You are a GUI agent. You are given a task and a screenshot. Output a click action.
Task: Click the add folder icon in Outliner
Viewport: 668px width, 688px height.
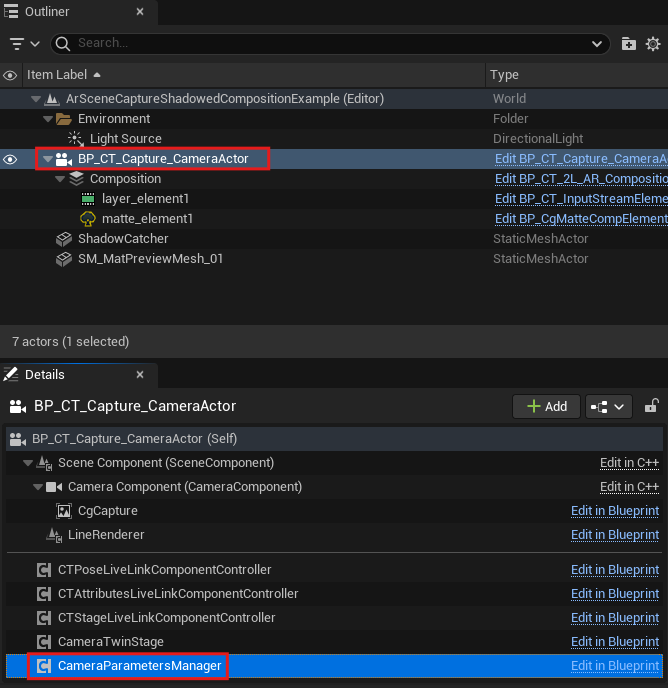(x=628, y=44)
